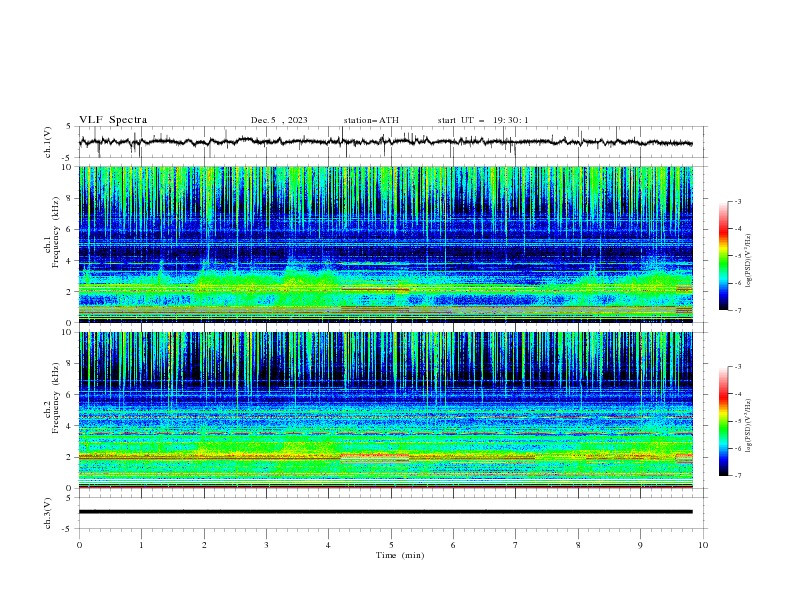Click time axis tick label "6"

[453, 545]
